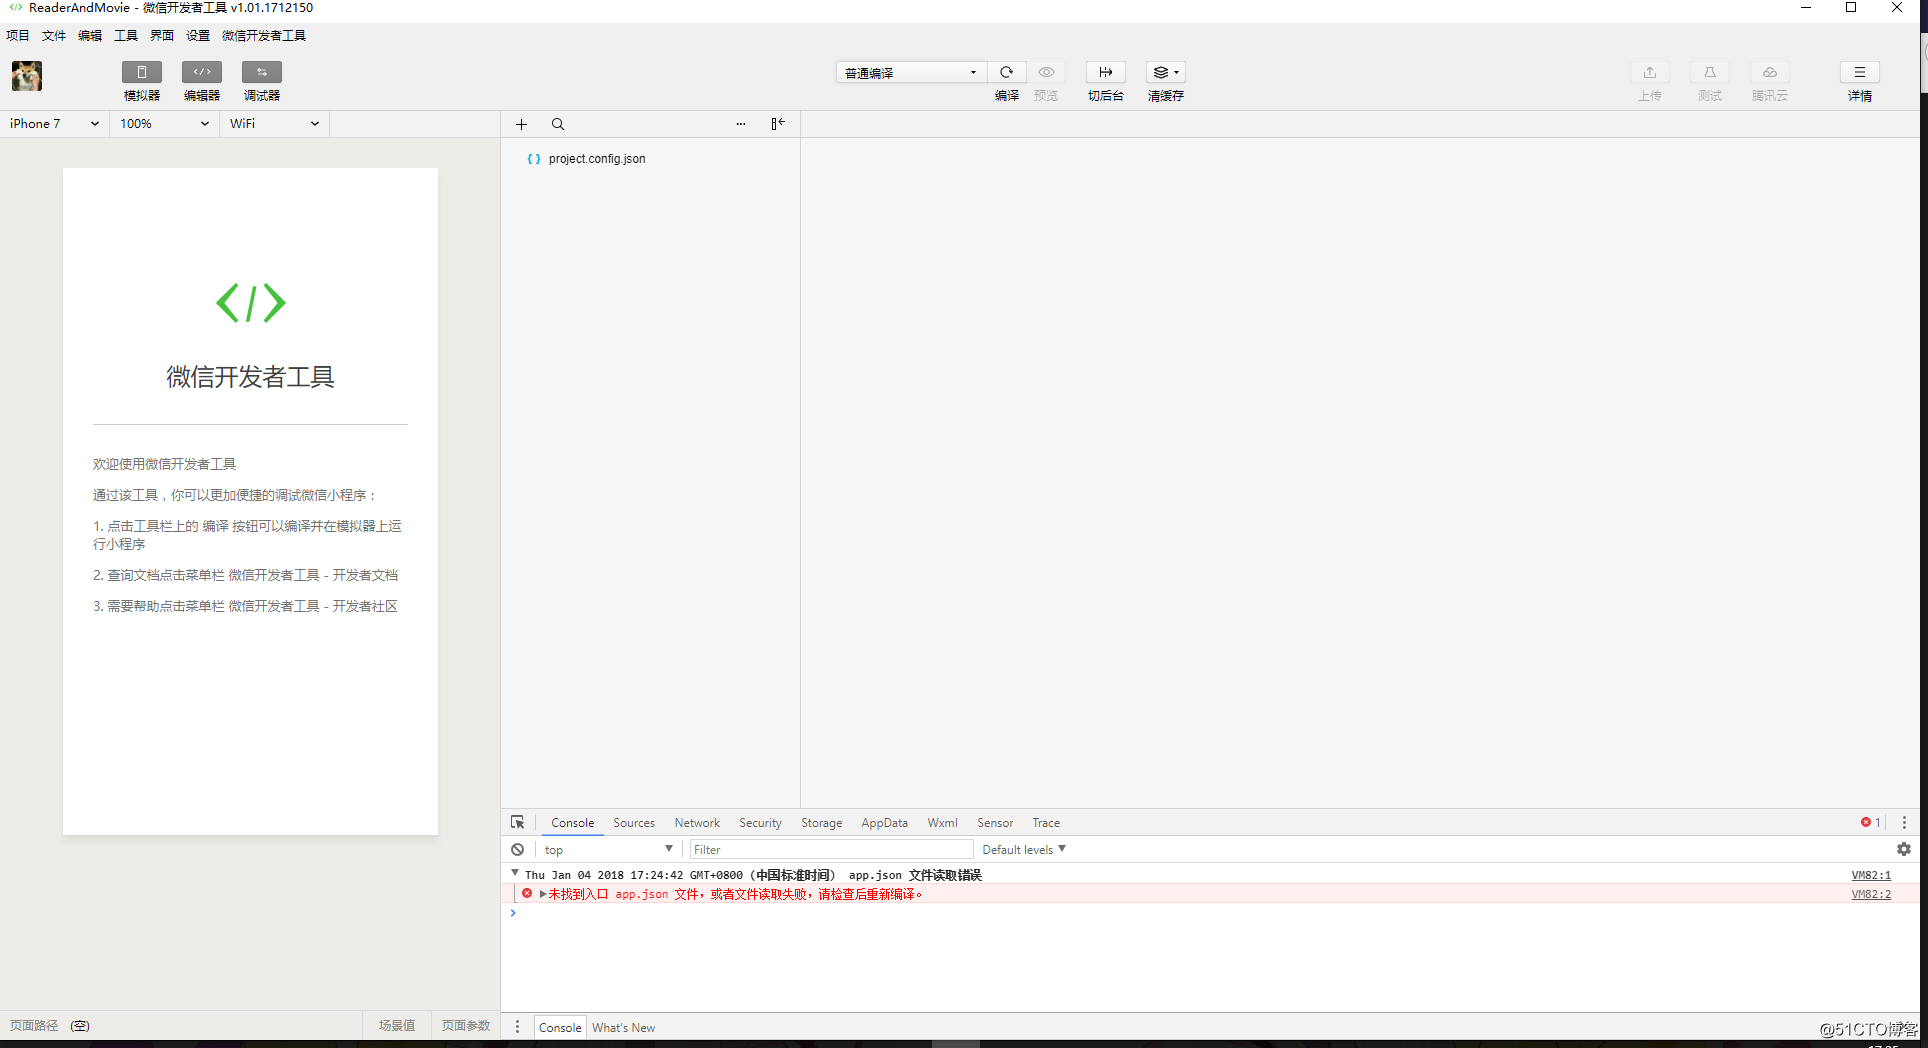Toggle the simulator panel button

click(142, 72)
